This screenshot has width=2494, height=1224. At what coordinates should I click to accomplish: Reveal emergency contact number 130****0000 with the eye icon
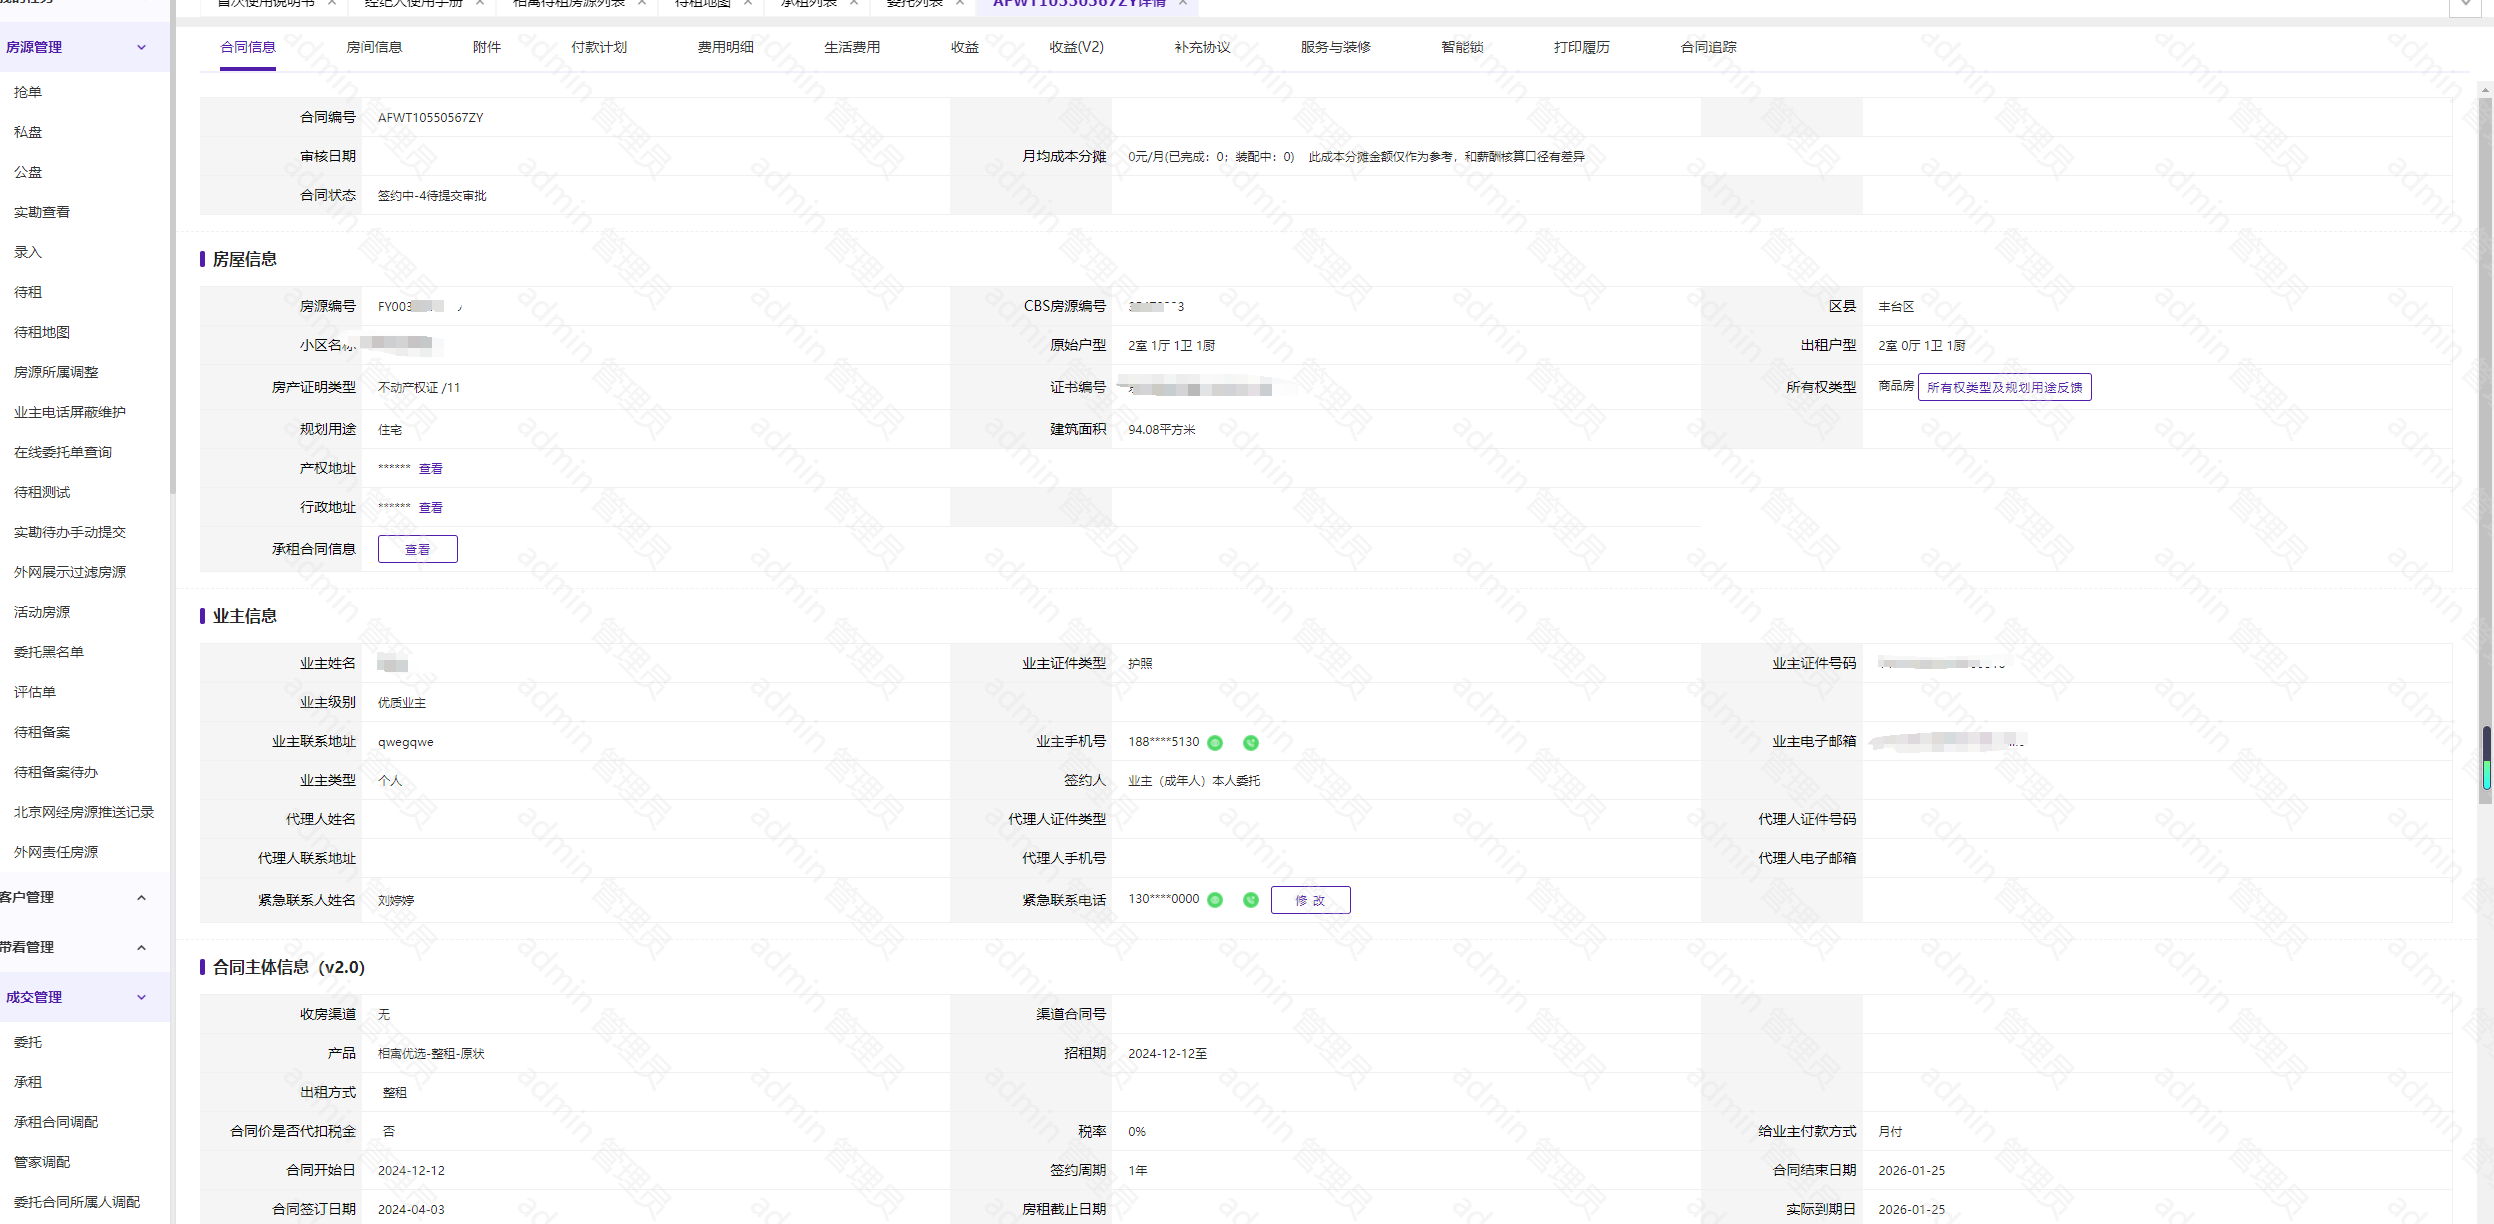(1215, 899)
